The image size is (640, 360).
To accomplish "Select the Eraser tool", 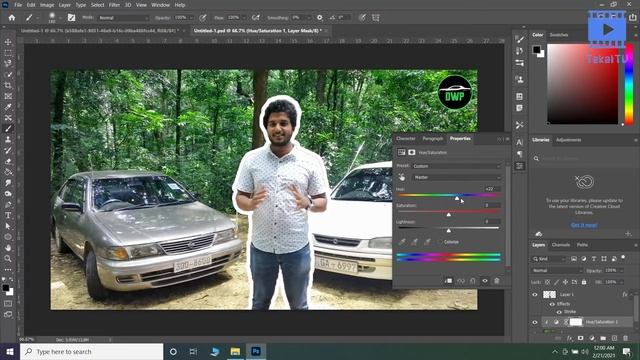I will coord(8,161).
